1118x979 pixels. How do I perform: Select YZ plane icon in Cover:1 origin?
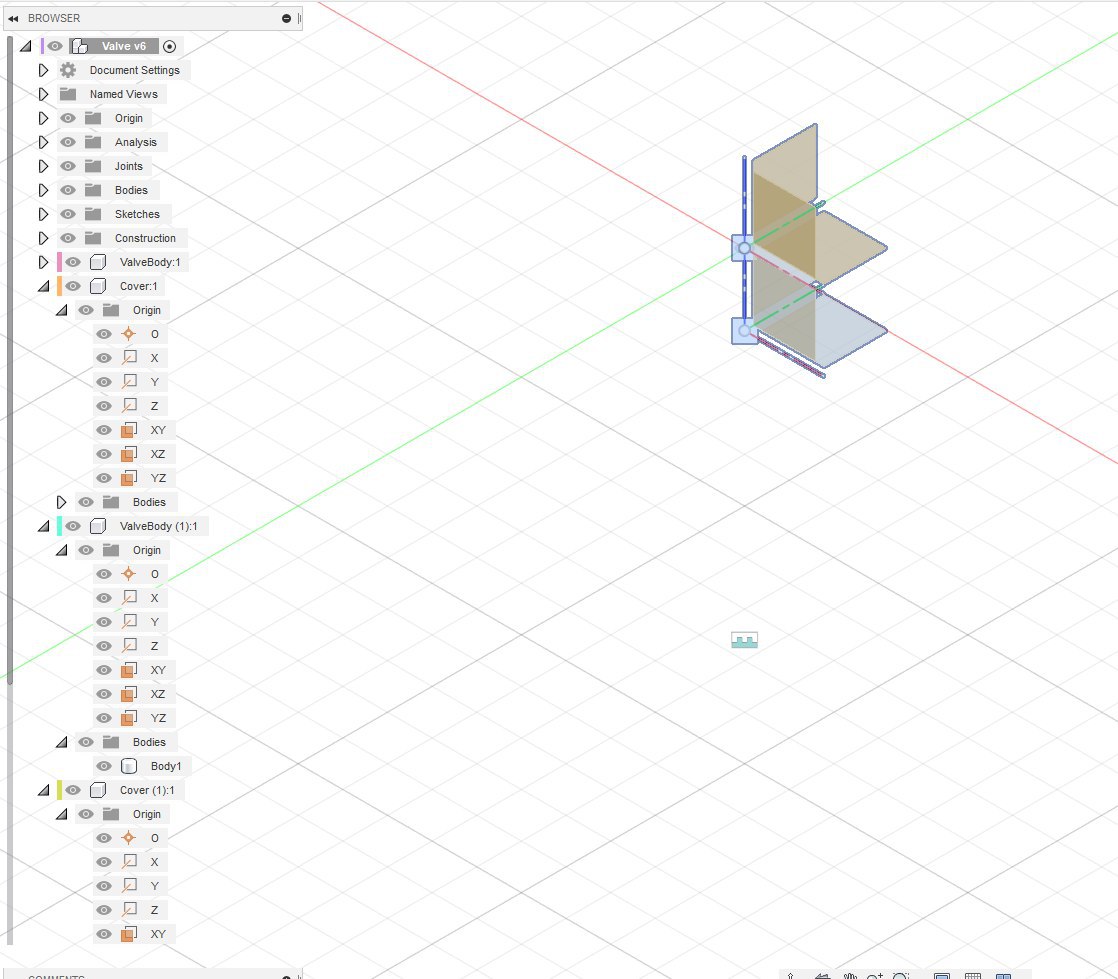pyautogui.click(x=129, y=478)
